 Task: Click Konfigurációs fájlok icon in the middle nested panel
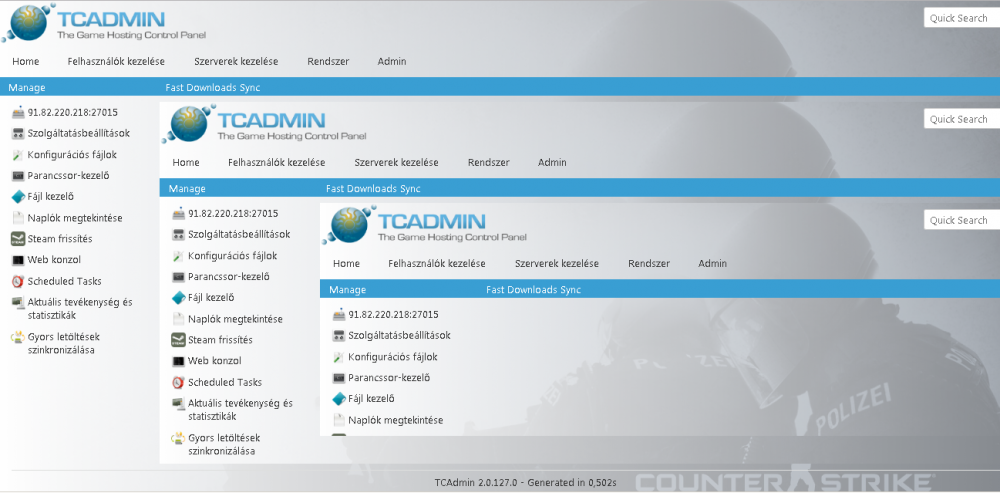[x=178, y=256]
